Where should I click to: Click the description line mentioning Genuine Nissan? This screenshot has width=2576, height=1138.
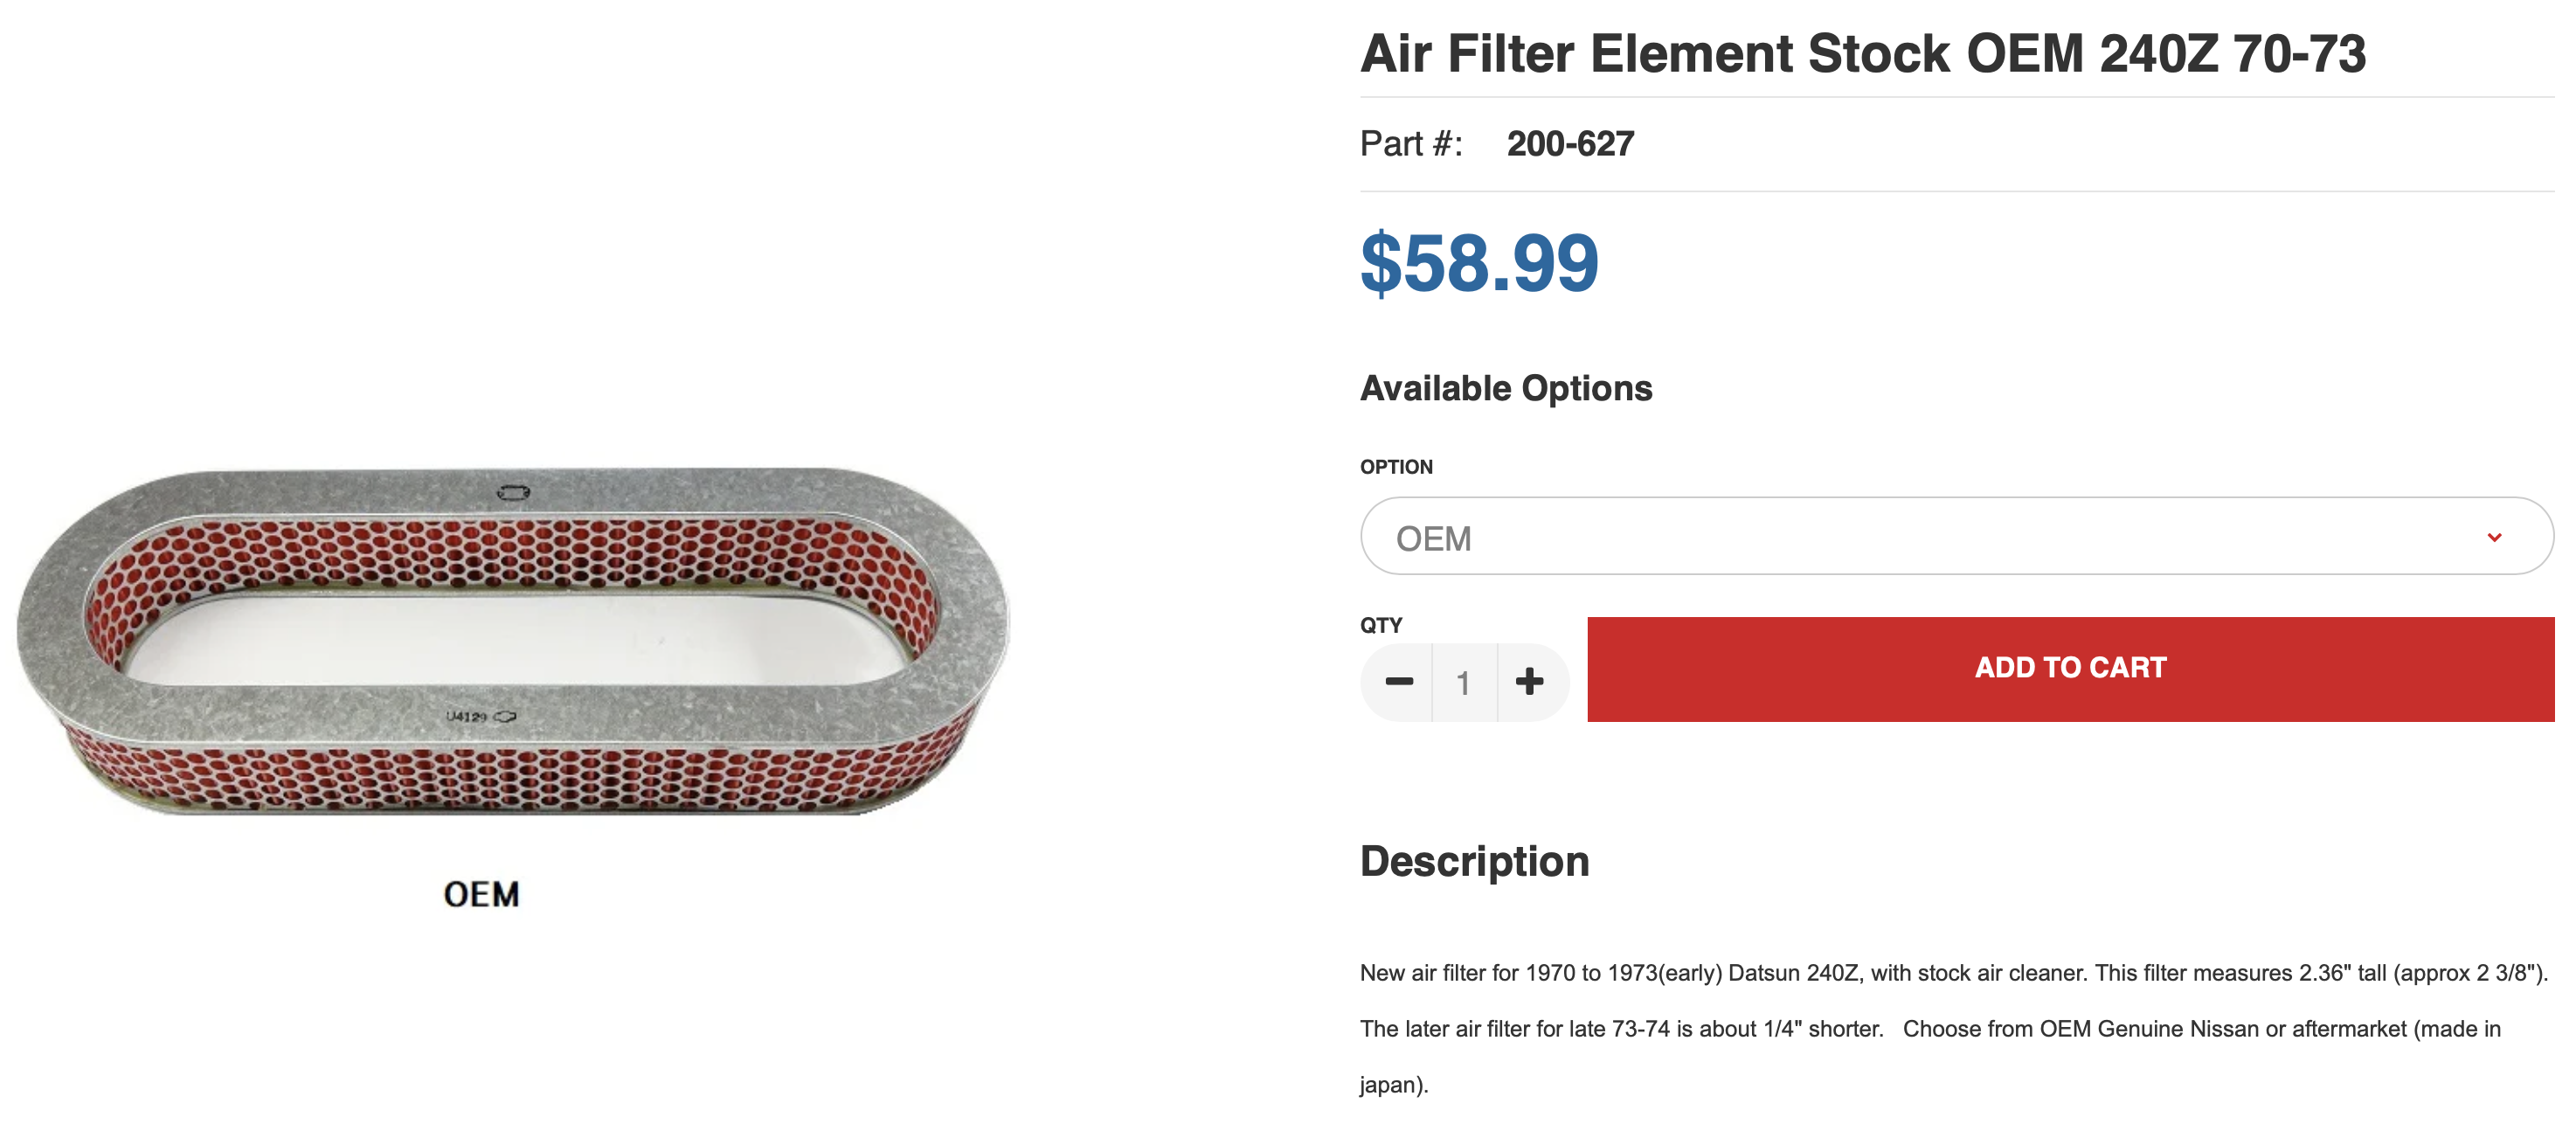click(1930, 1029)
